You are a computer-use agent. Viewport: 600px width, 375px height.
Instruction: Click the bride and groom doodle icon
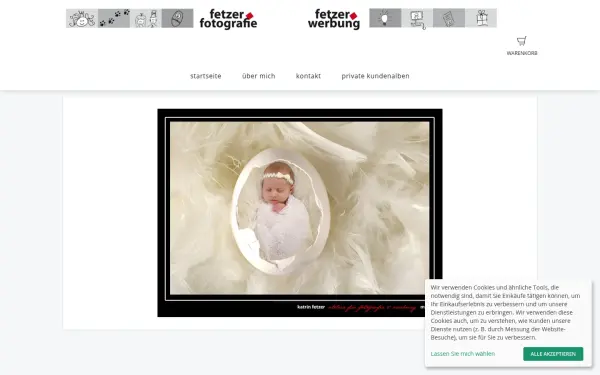point(145,18)
